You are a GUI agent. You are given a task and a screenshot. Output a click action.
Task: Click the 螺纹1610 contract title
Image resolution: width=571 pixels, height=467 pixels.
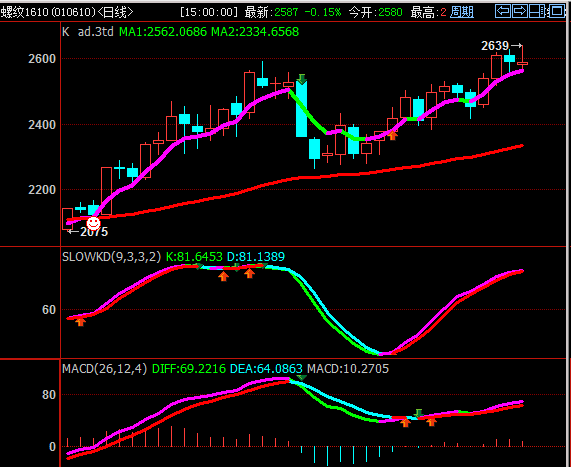(x=25, y=12)
